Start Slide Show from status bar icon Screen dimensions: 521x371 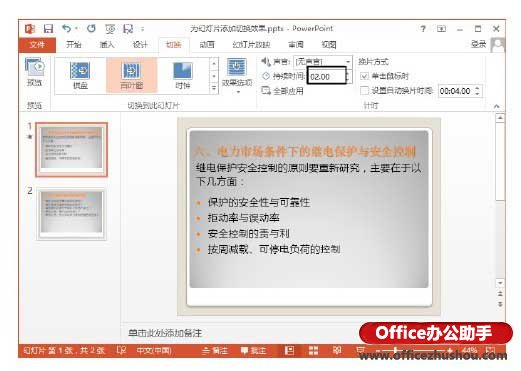pos(360,350)
